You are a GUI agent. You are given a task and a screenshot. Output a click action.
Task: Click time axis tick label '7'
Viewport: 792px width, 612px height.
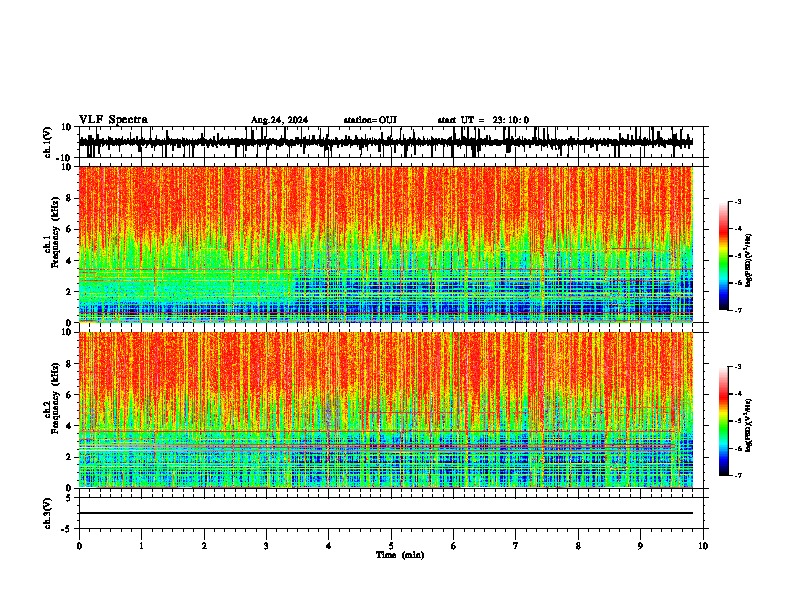point(516,546)
